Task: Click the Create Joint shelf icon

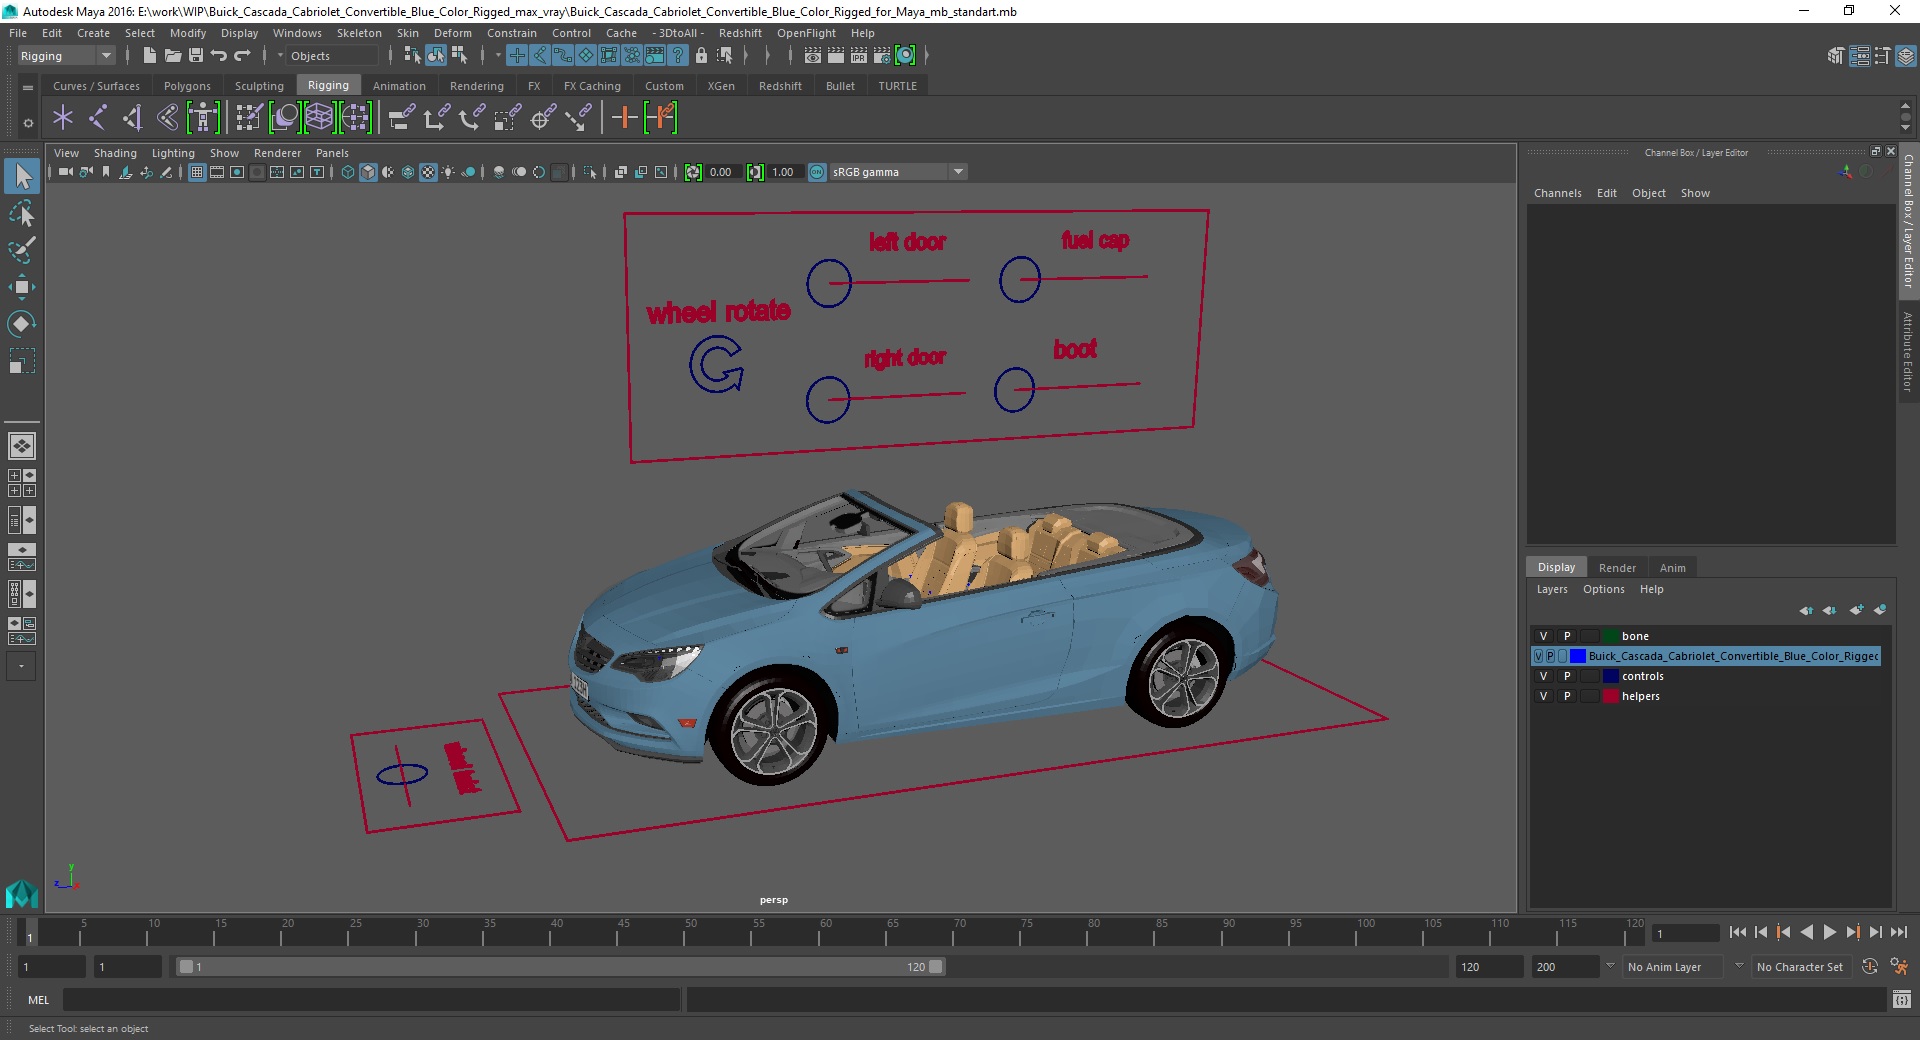Action: pos(98,118)
